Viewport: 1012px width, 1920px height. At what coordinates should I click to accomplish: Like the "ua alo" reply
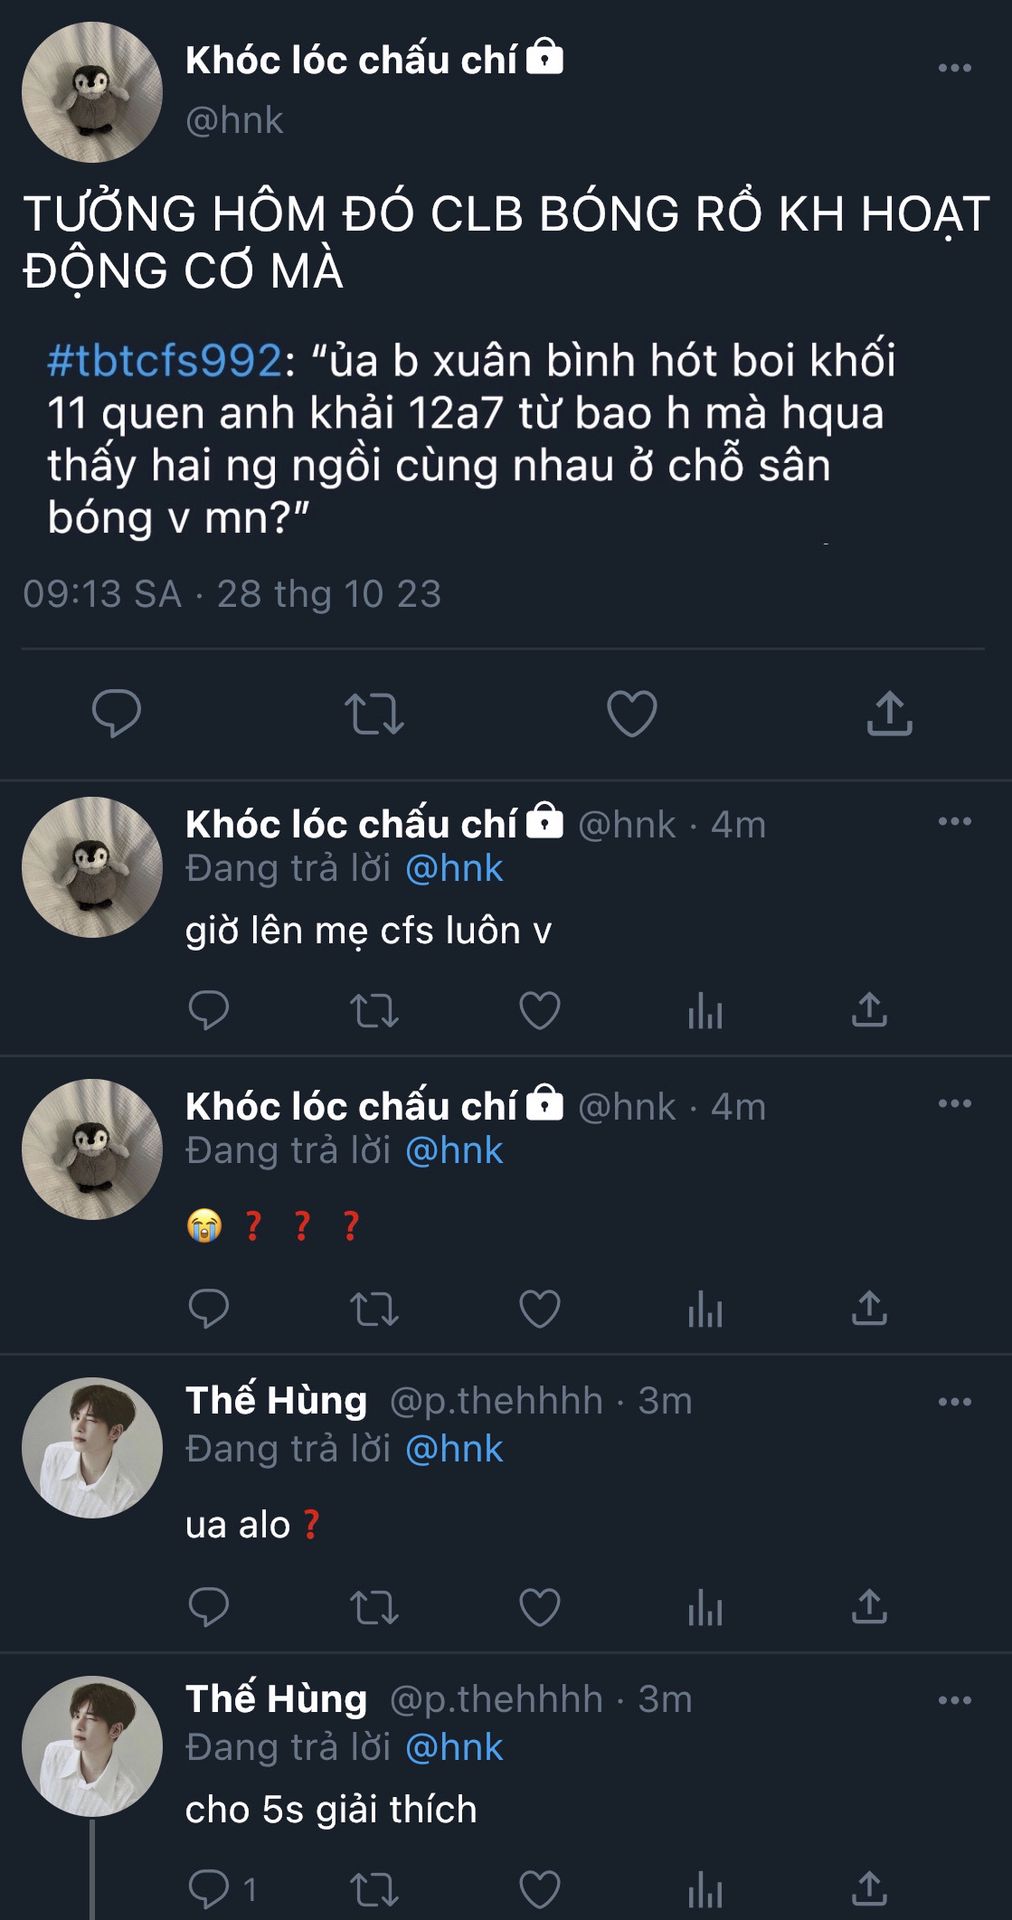point(540,1607)
